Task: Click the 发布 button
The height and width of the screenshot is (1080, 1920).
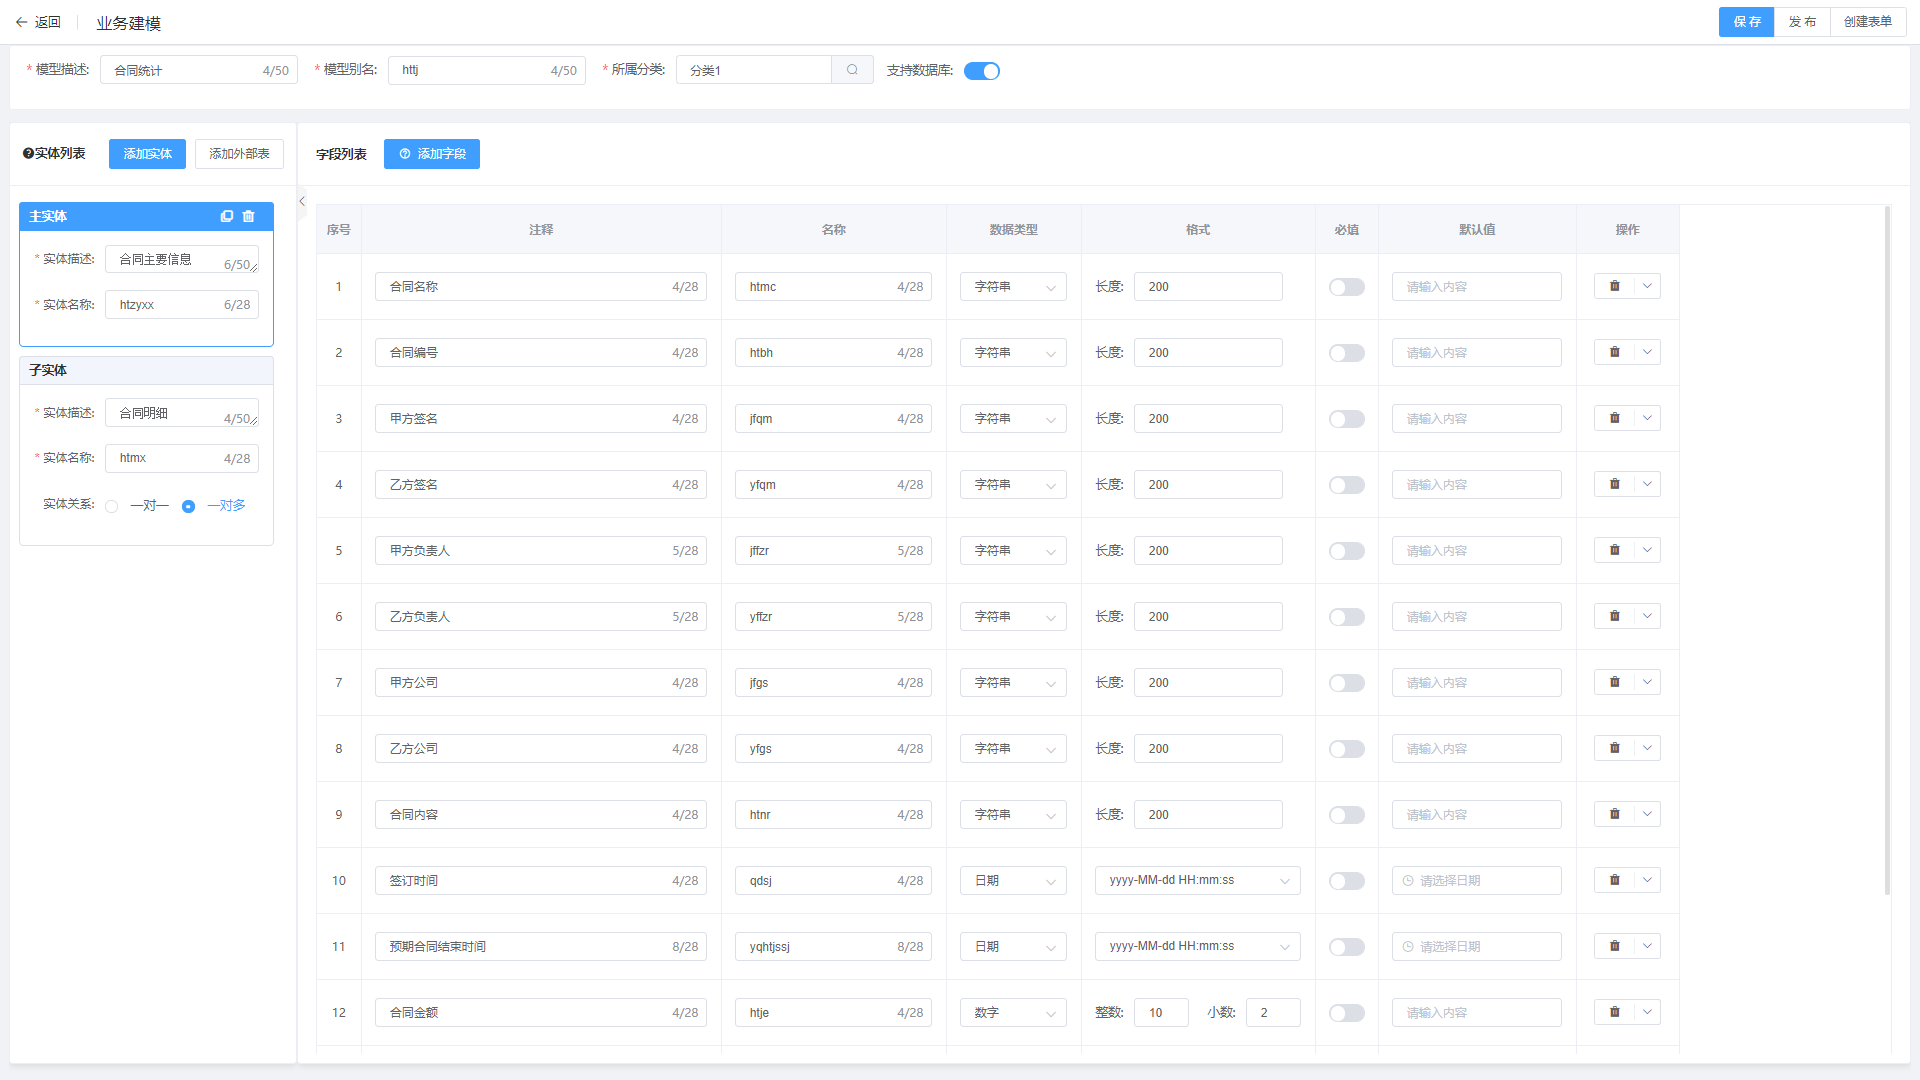Action: click(x=1802, y=22)
